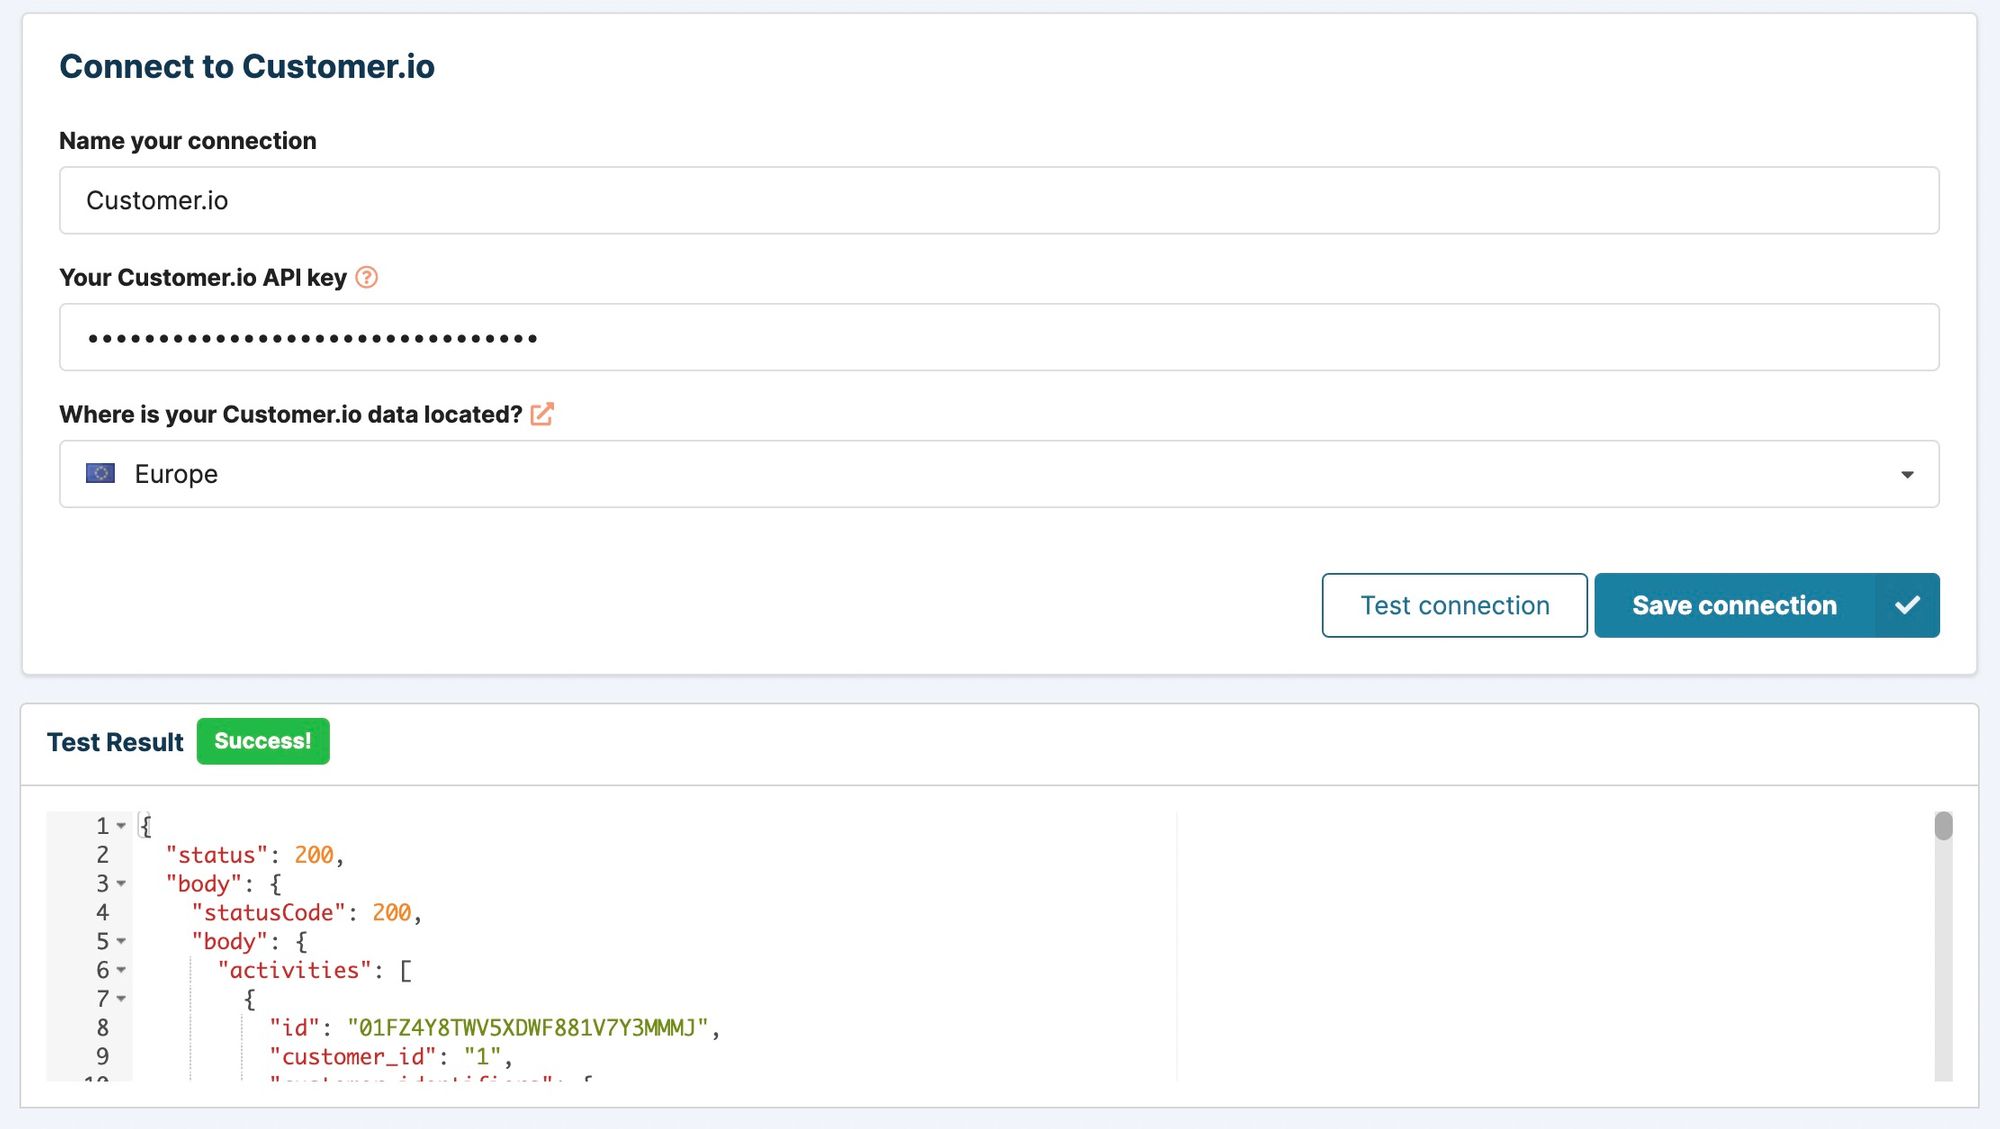
Task: Click the Save connection button
Action: click(x=1734, y=605)
